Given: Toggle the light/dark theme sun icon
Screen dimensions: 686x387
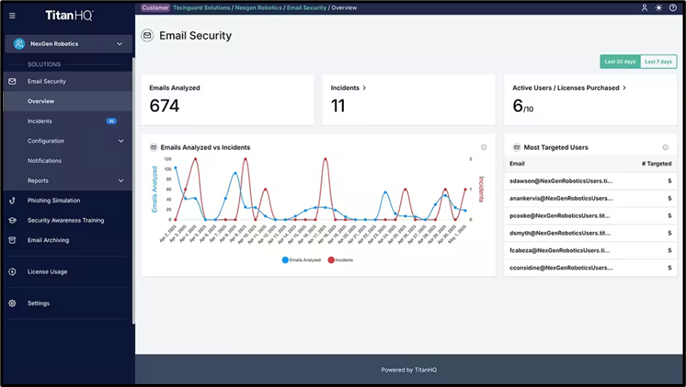Looking at the screenshot, I should (x=658, y=8).
